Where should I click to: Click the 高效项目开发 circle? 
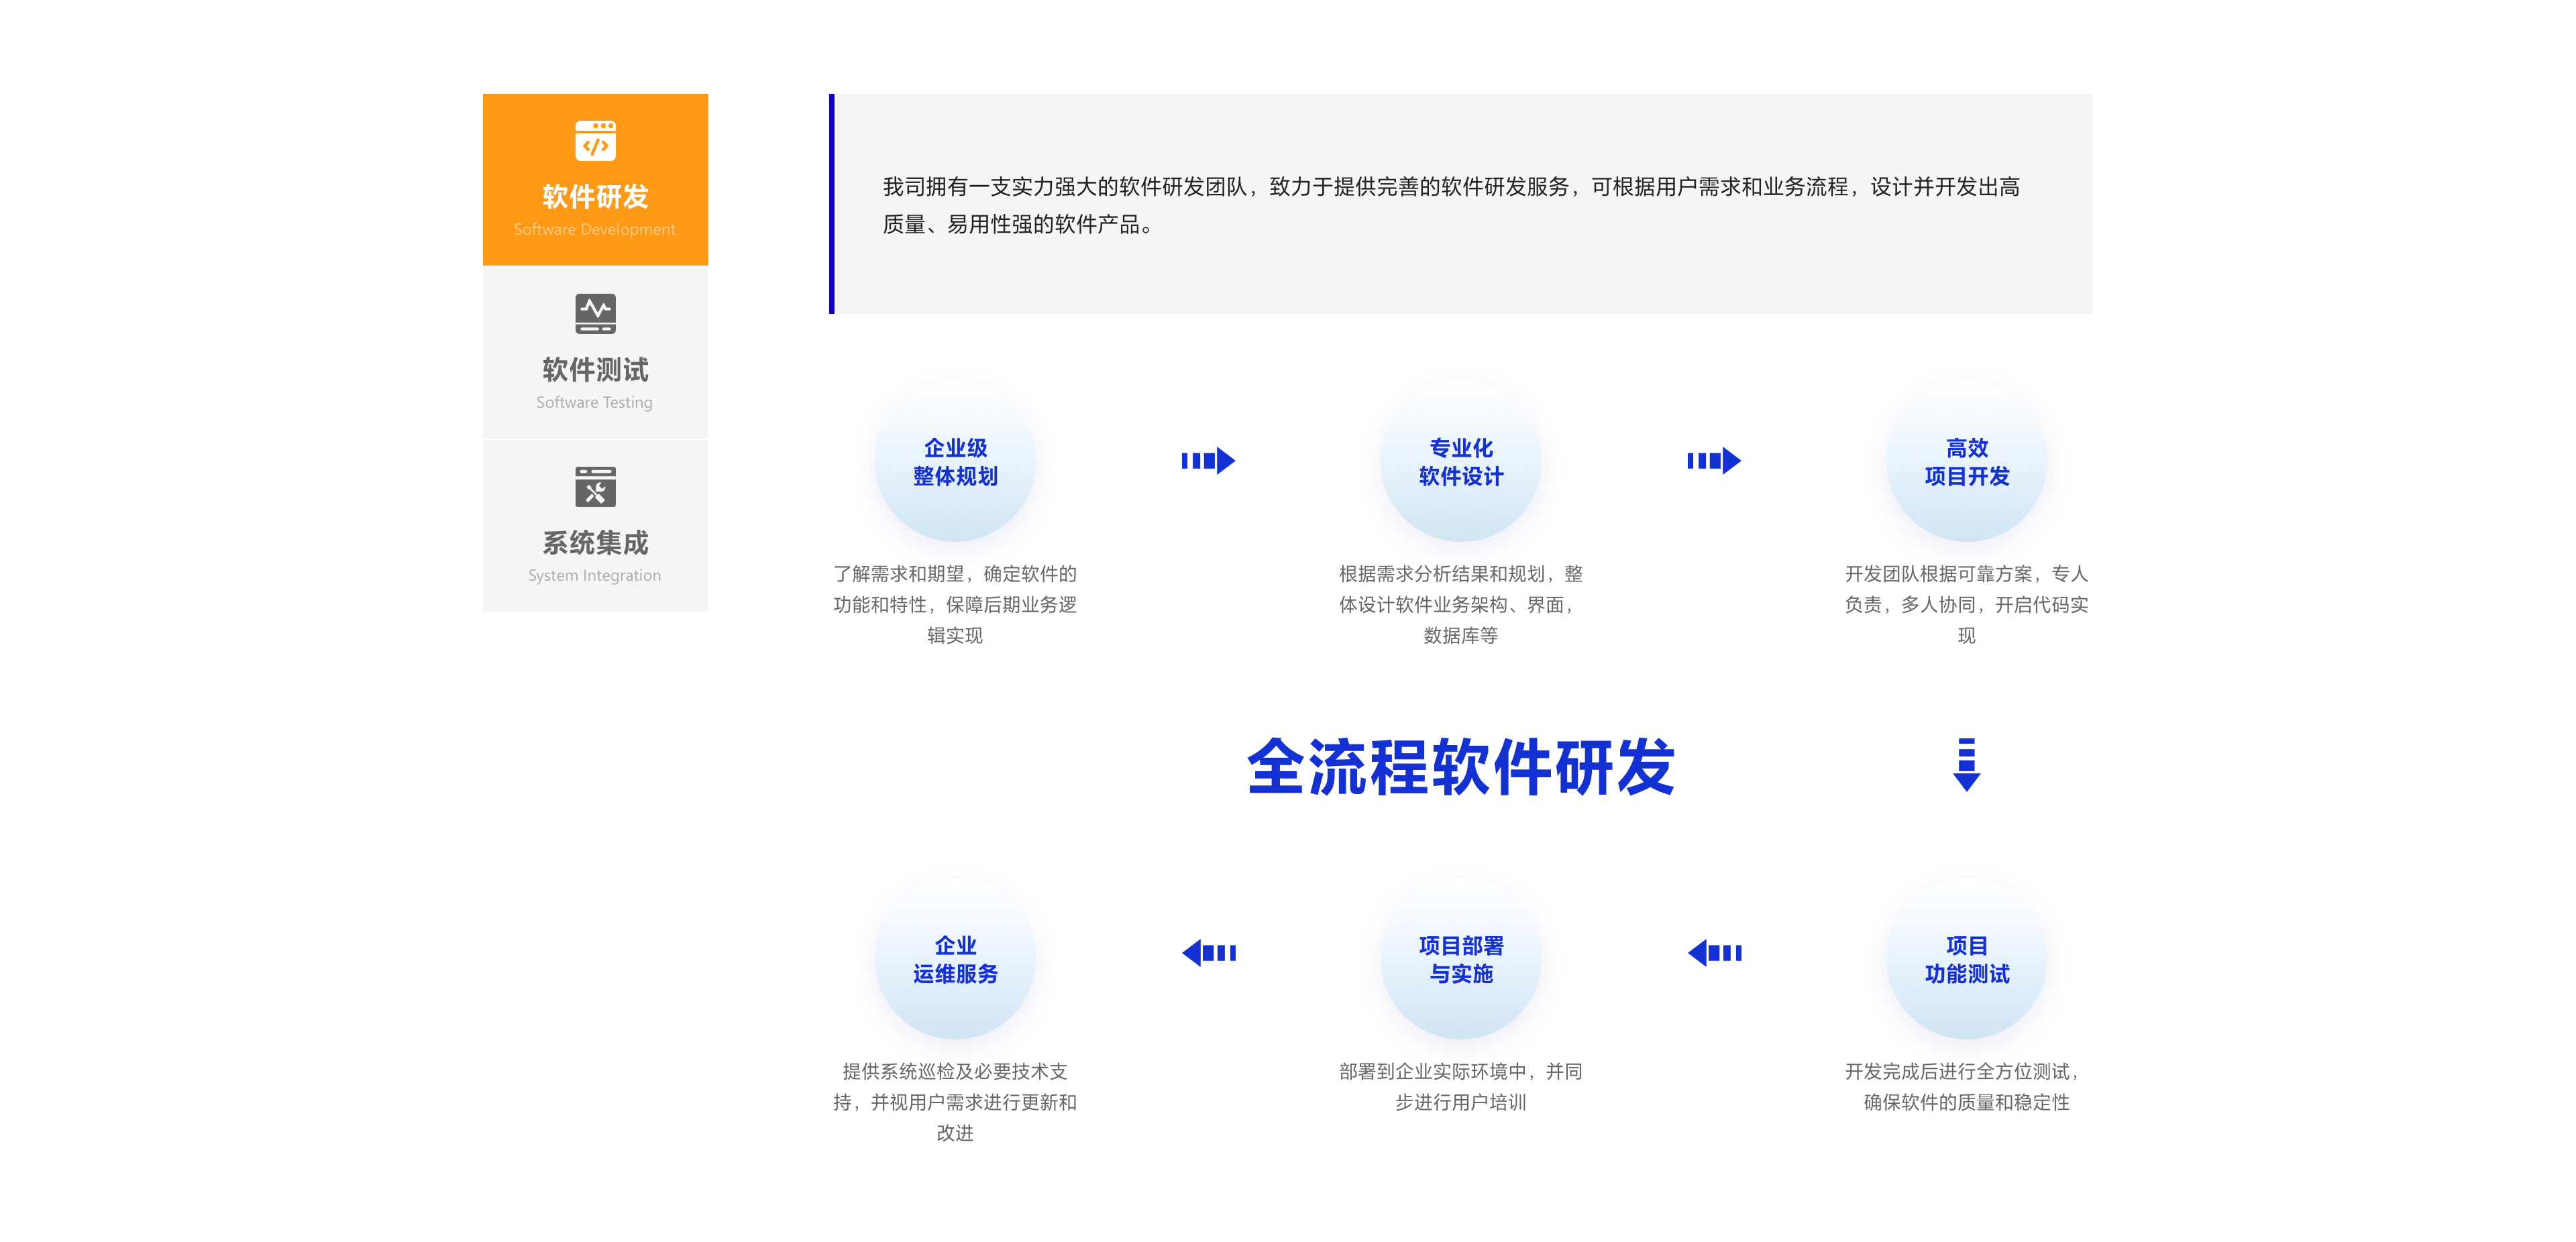(x=1966, y=462)
